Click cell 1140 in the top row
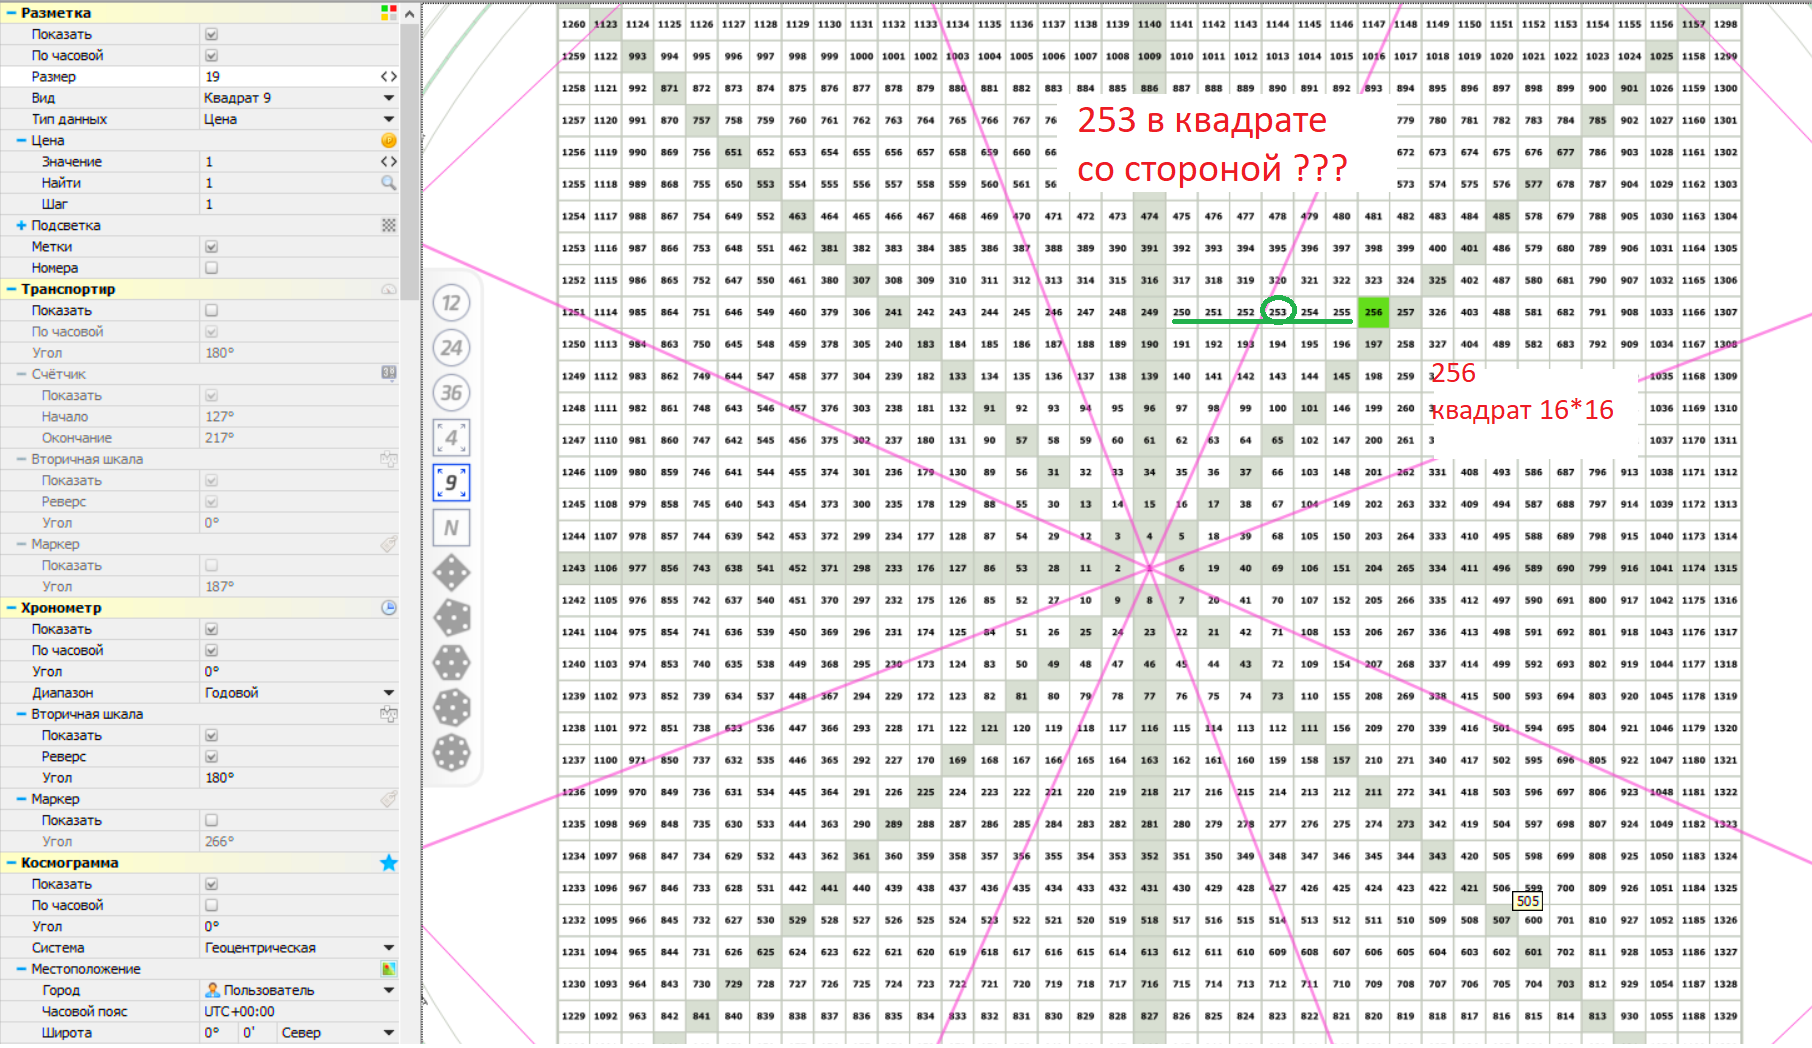 pyautogui.click(x=1150, y=24)
